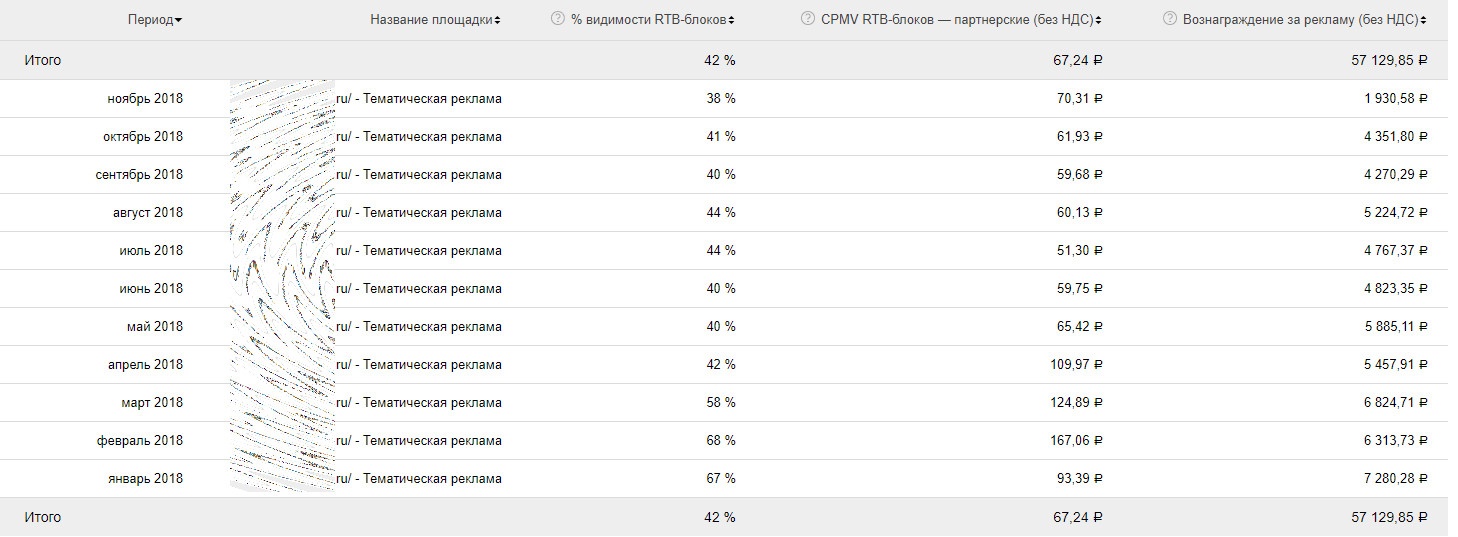Click help icon beside "% видимости RTB-блоков"

tap(558, 20)
